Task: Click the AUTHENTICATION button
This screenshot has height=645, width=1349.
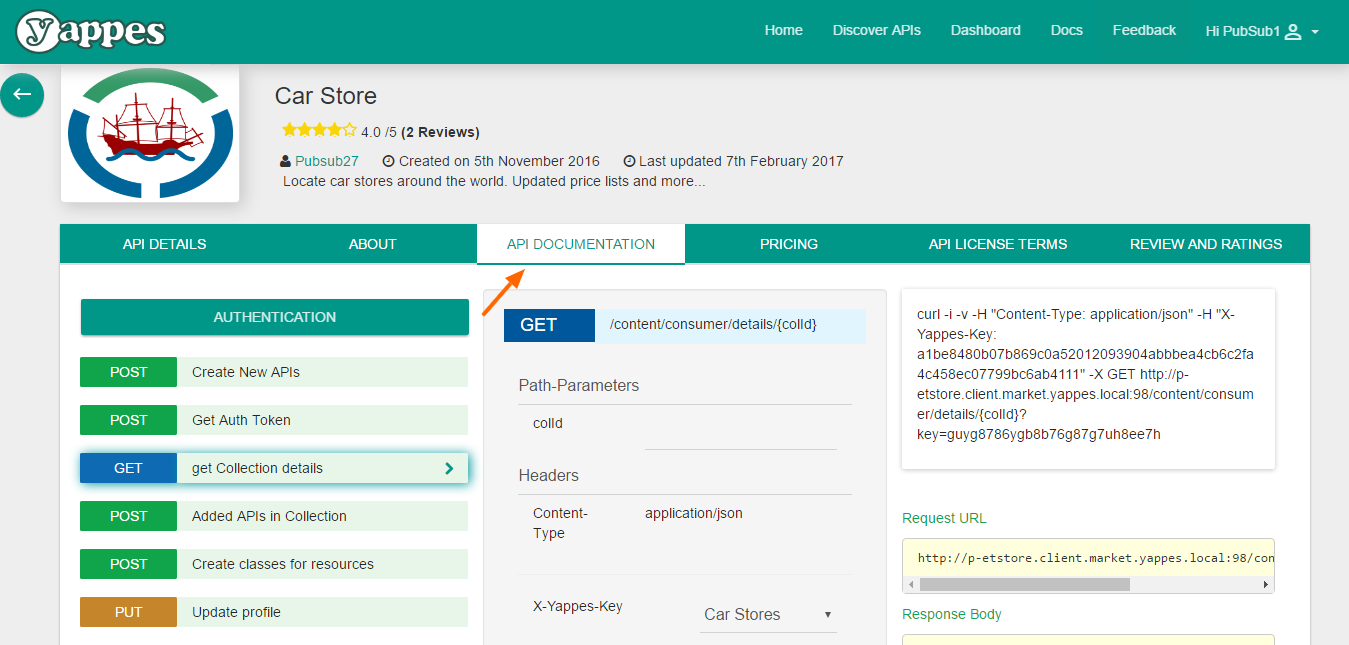Action: click(x=275, y=317)
